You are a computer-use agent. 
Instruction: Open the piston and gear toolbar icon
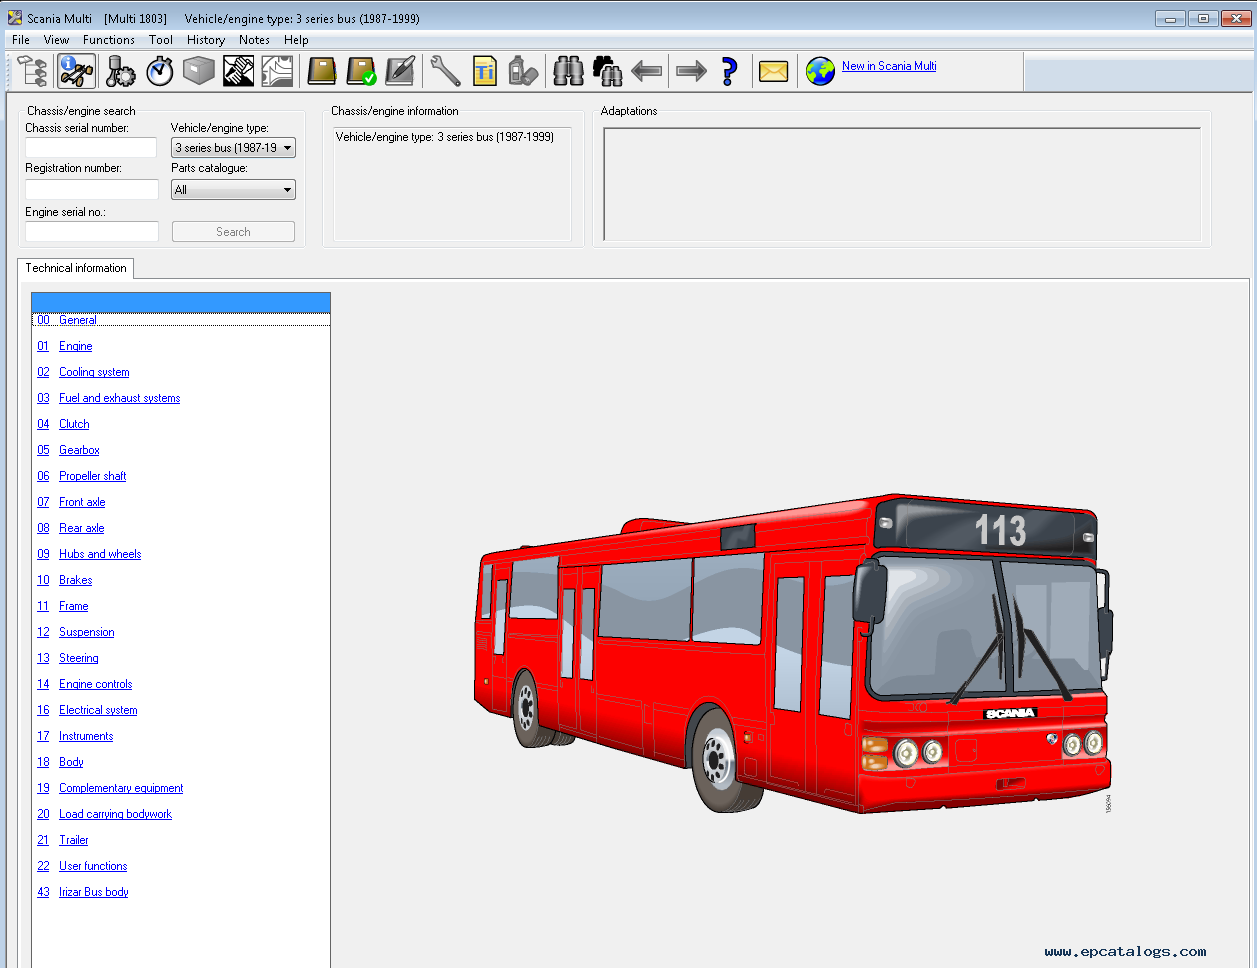pos(120,71)
